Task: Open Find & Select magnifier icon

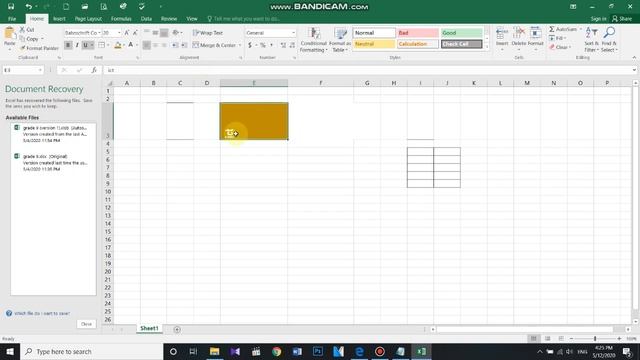Action: 609,33
